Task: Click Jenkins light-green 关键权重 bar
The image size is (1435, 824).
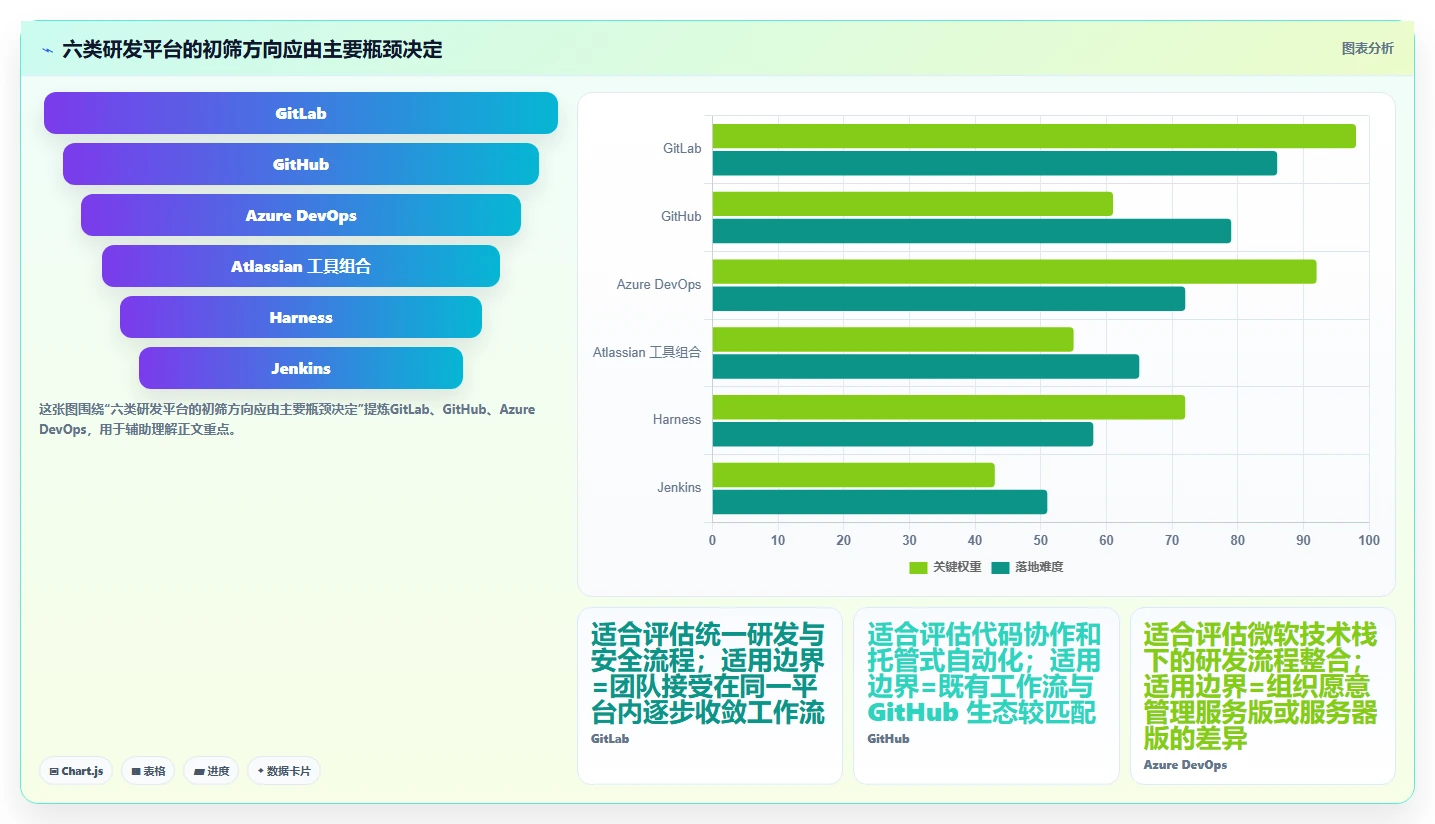Action: pyautogui.click(x=853, y=475)
